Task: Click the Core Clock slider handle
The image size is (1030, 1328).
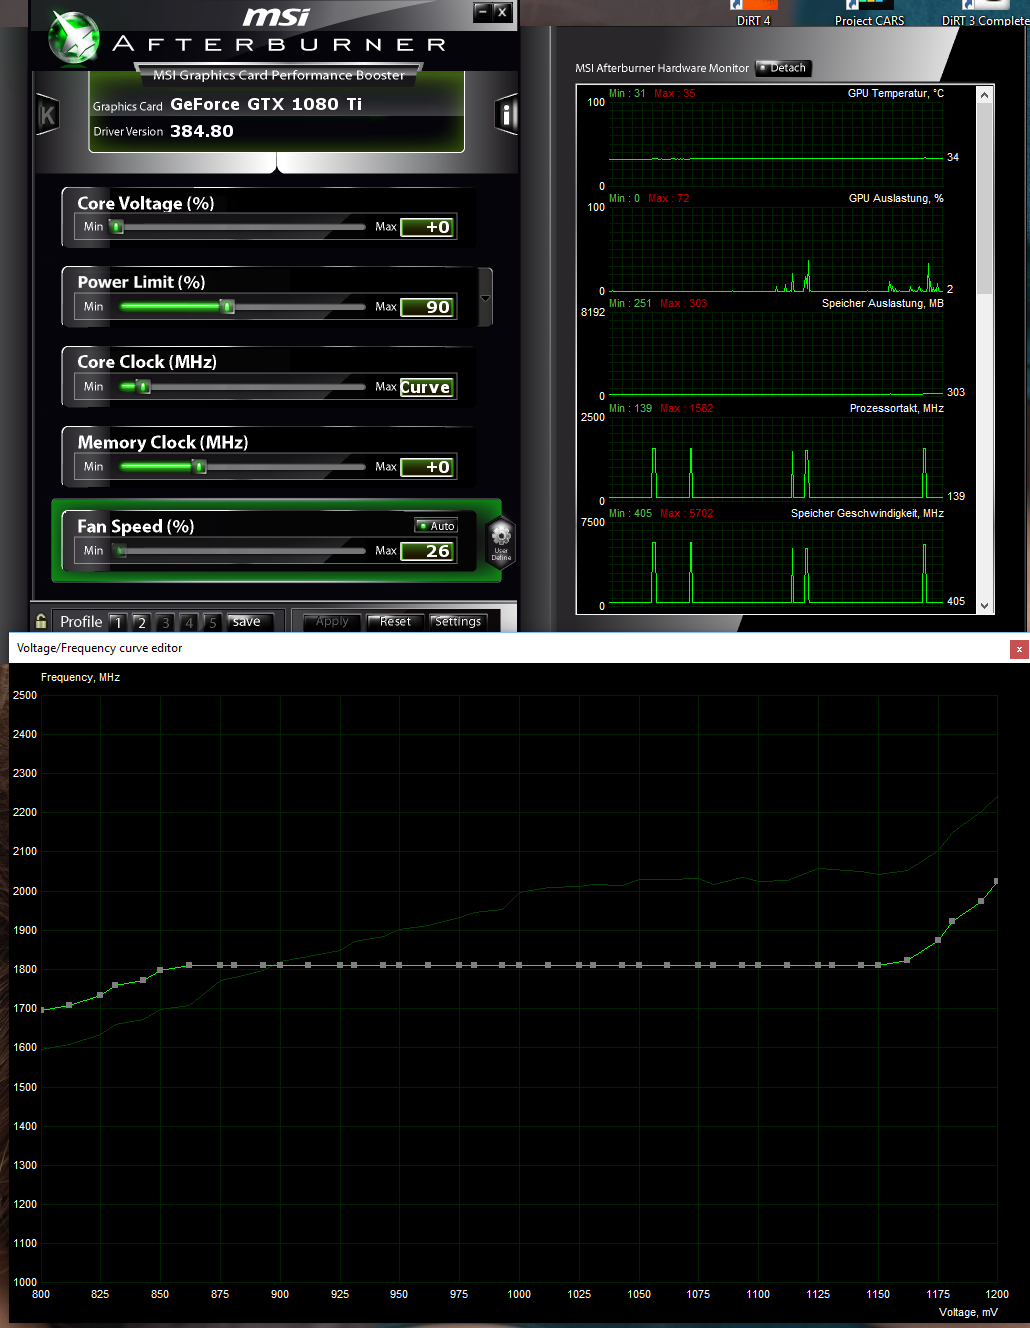Action: coord(143,387)
